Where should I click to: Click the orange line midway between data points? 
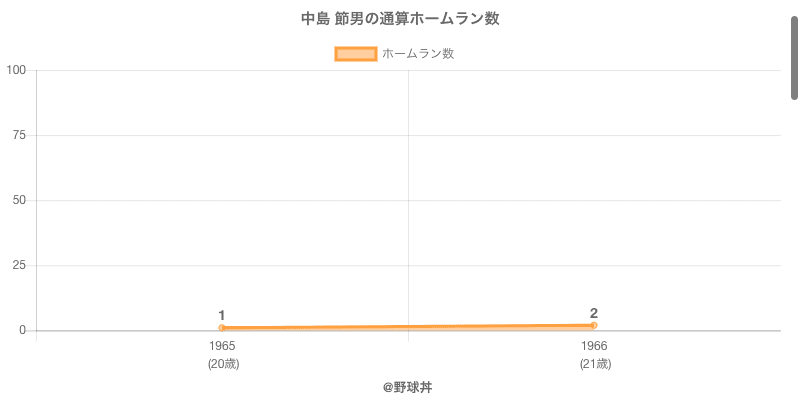point(408,326)
